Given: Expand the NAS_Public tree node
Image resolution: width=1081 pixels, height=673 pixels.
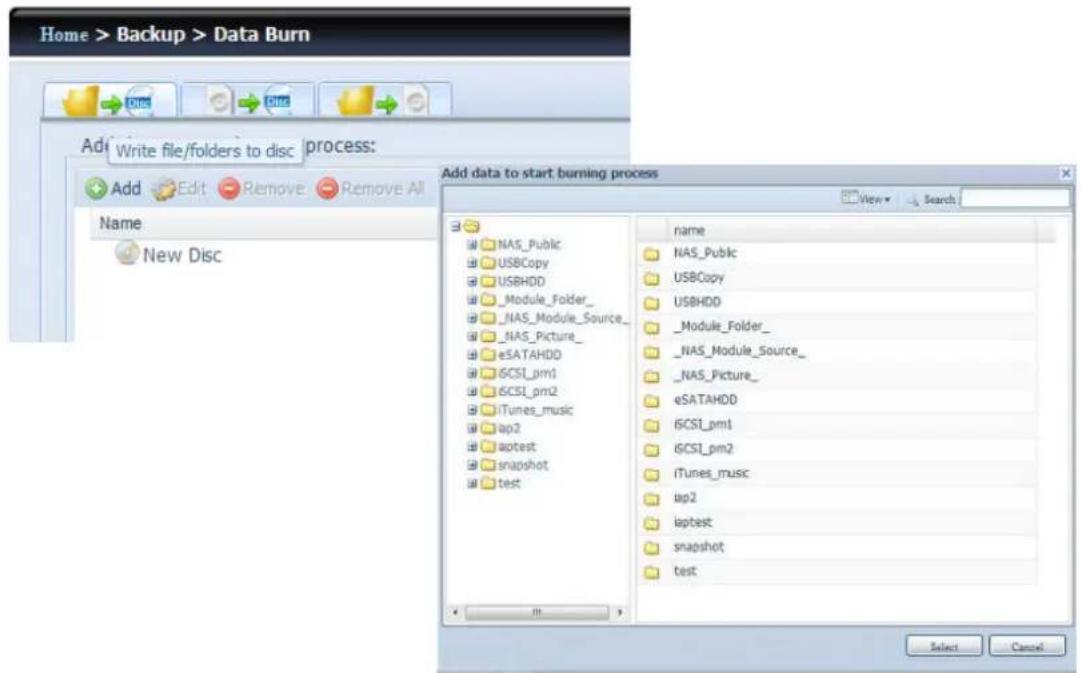Looking at the screenshot, I should tap(471, 244).
